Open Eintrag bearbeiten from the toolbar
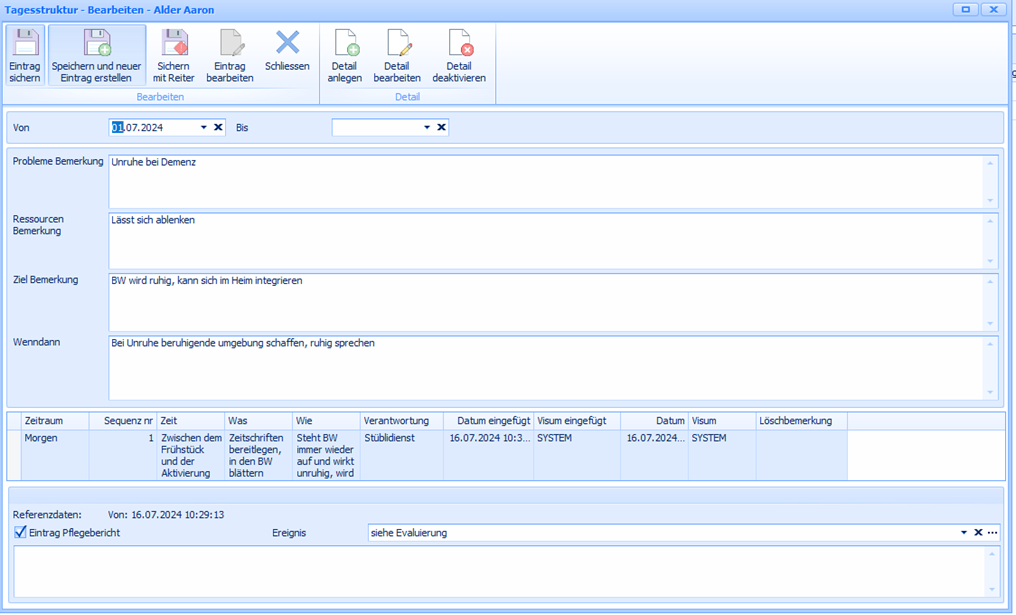The image size is (1016, 615). pyautogui.click(x=230, y=55)
